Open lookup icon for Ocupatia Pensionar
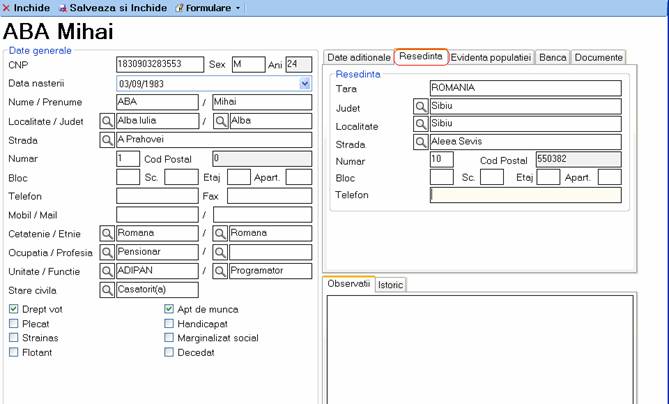 tap(107, 252)
